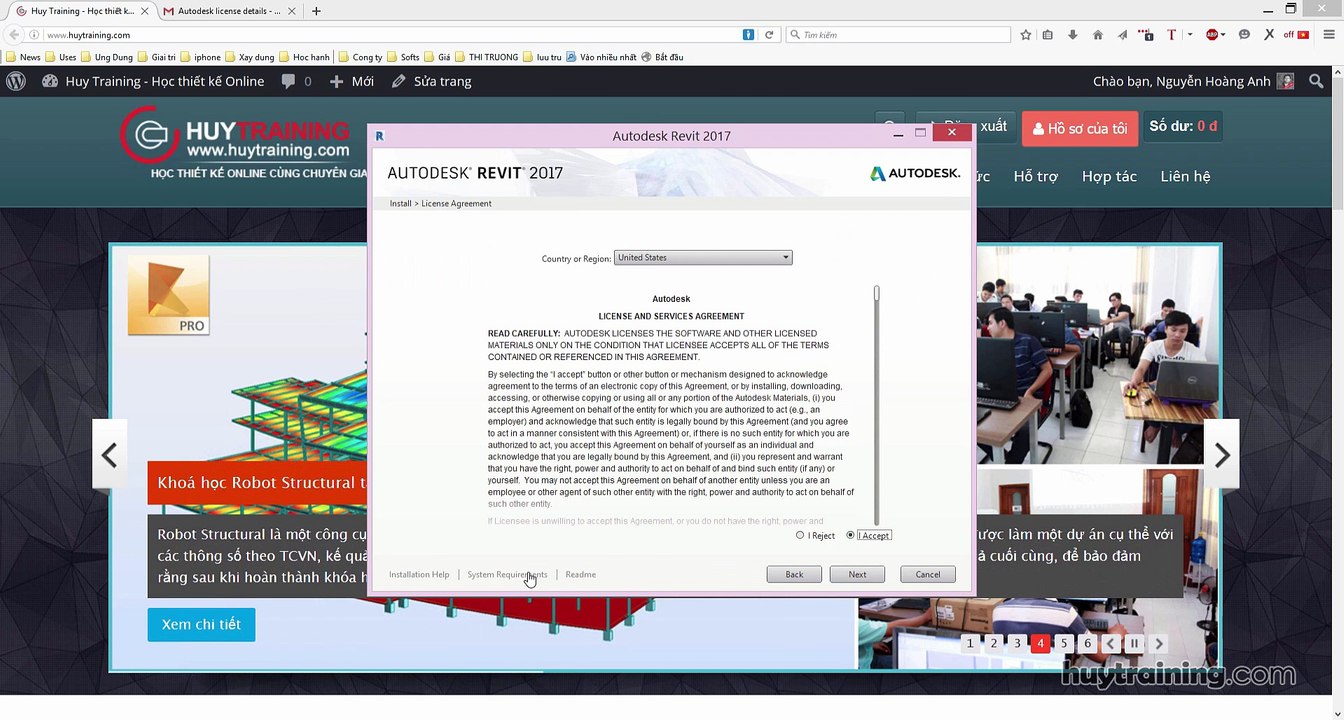Viewport: 1344px width, 720px height.
Task: Open the Hoc hanh bookmark folder
Action: tap(304, 57)
